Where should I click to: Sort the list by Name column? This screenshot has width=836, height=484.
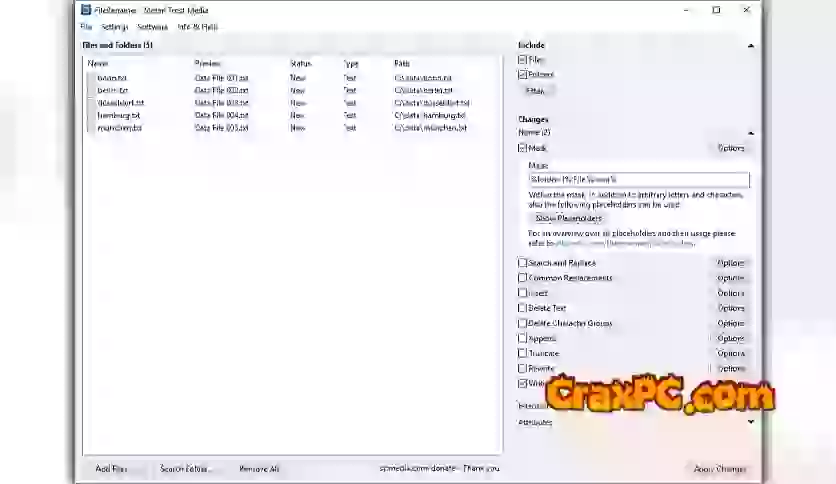(x=98, y=63)
